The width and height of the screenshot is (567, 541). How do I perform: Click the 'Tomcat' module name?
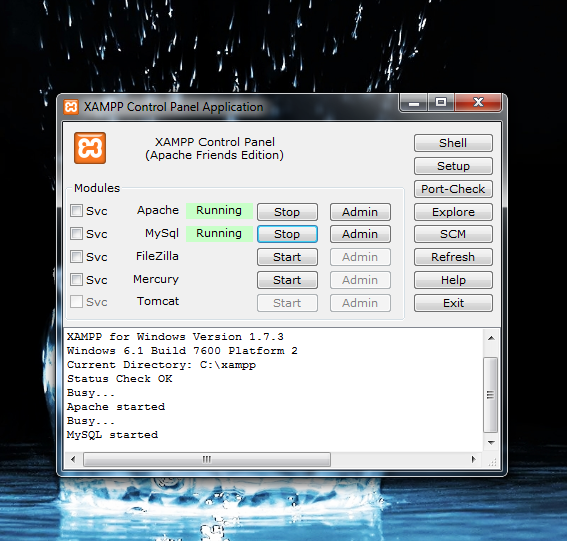158,301
